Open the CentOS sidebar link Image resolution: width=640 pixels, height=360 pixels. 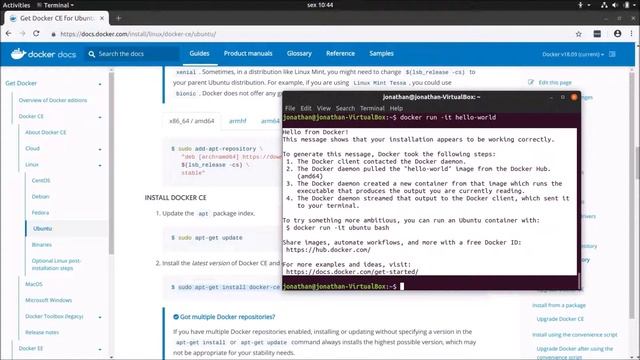coord(41,180)
